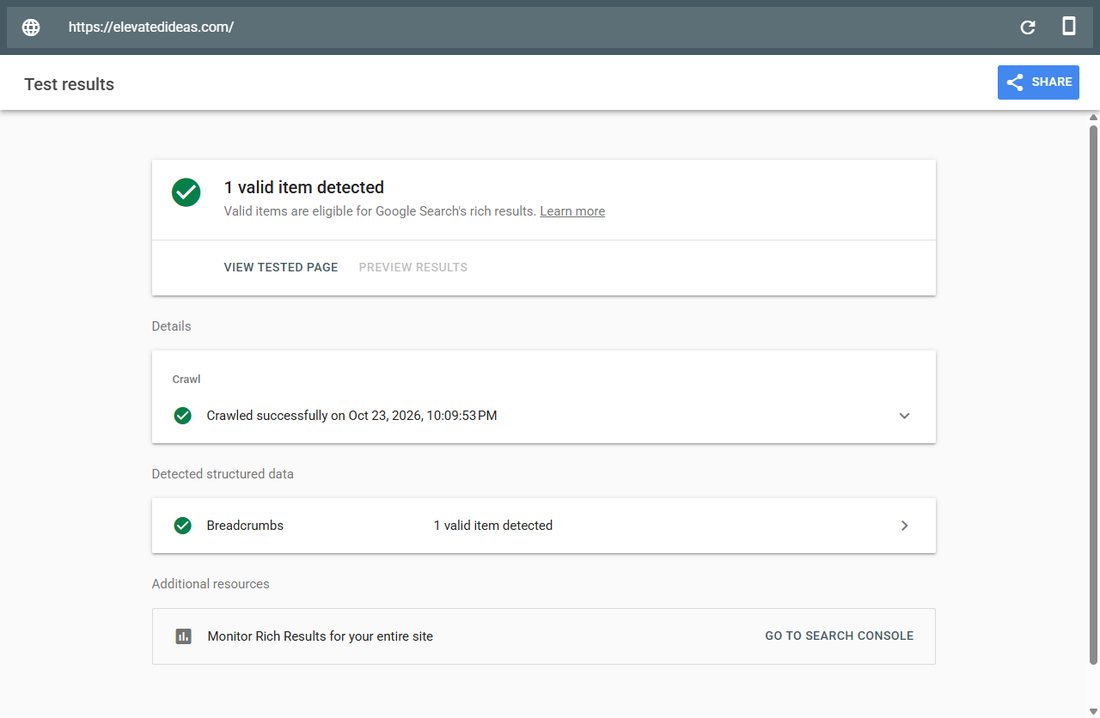
Task: Click the globe icon beside the URL
Action: [31, 27]
